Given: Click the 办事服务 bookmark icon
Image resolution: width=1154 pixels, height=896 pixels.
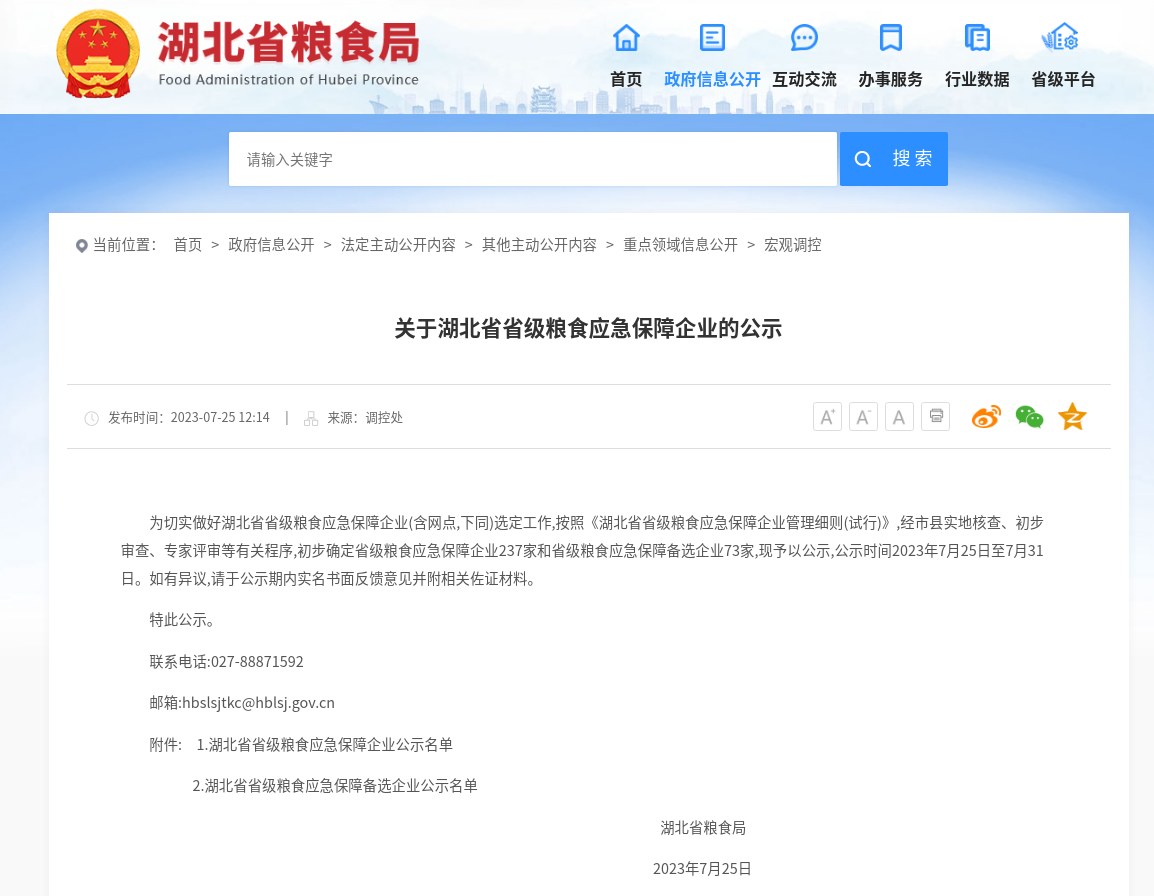Looking at the screenshot, I should tap(891, 38).
